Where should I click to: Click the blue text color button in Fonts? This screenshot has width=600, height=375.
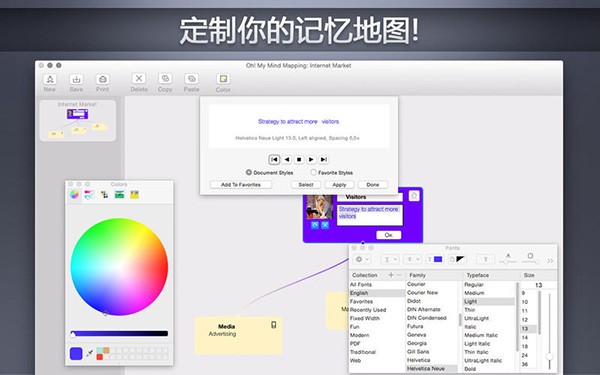coord(435,259)
